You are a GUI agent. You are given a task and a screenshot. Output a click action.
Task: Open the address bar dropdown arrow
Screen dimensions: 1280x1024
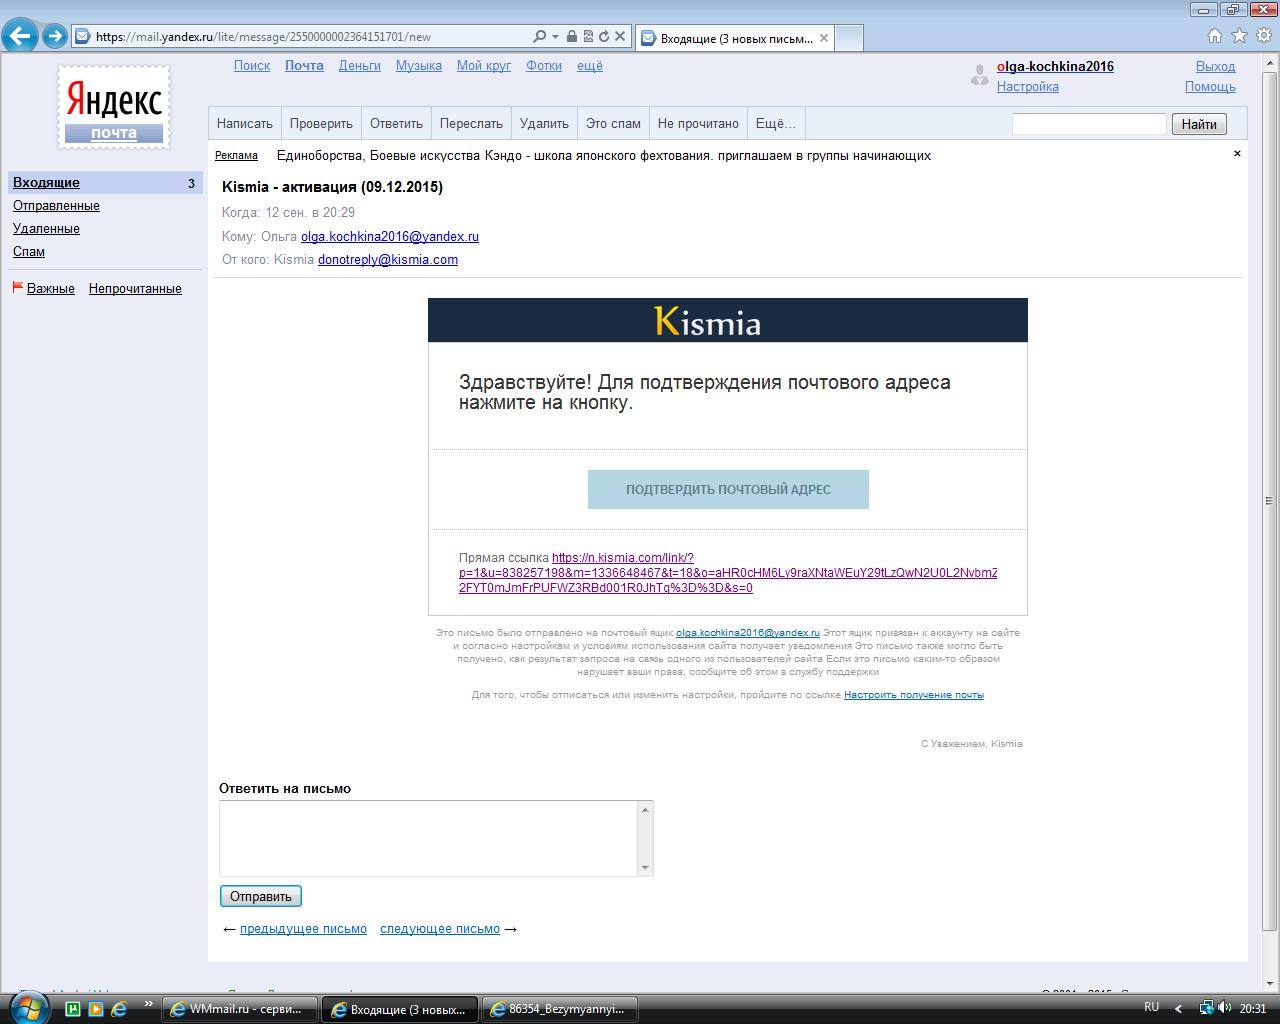[x=555, y=36]
